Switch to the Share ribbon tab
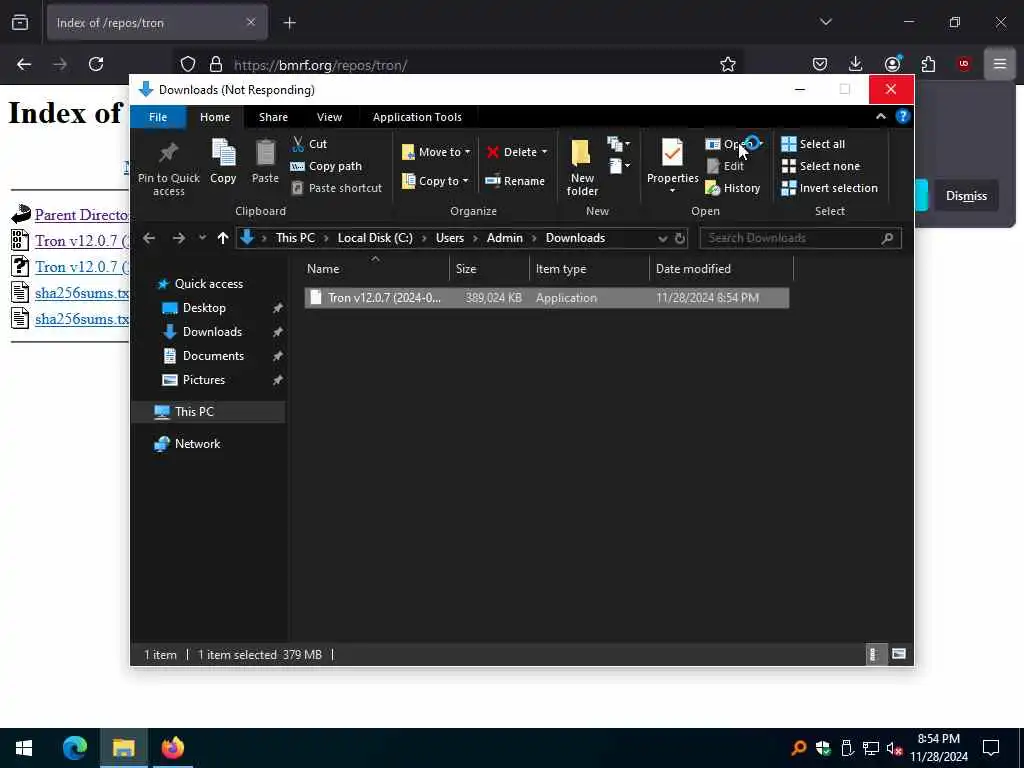The image size is (1024, 768). click(x=273, y=117)
